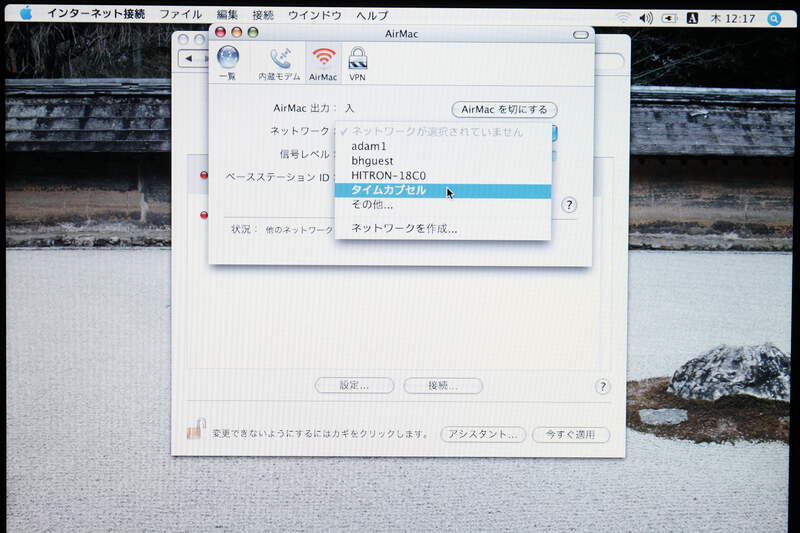Select the 一覧 globe toolbar icon
Viewport: 800px width, 533px height.
pyautogui.click(x=228, y=63)
